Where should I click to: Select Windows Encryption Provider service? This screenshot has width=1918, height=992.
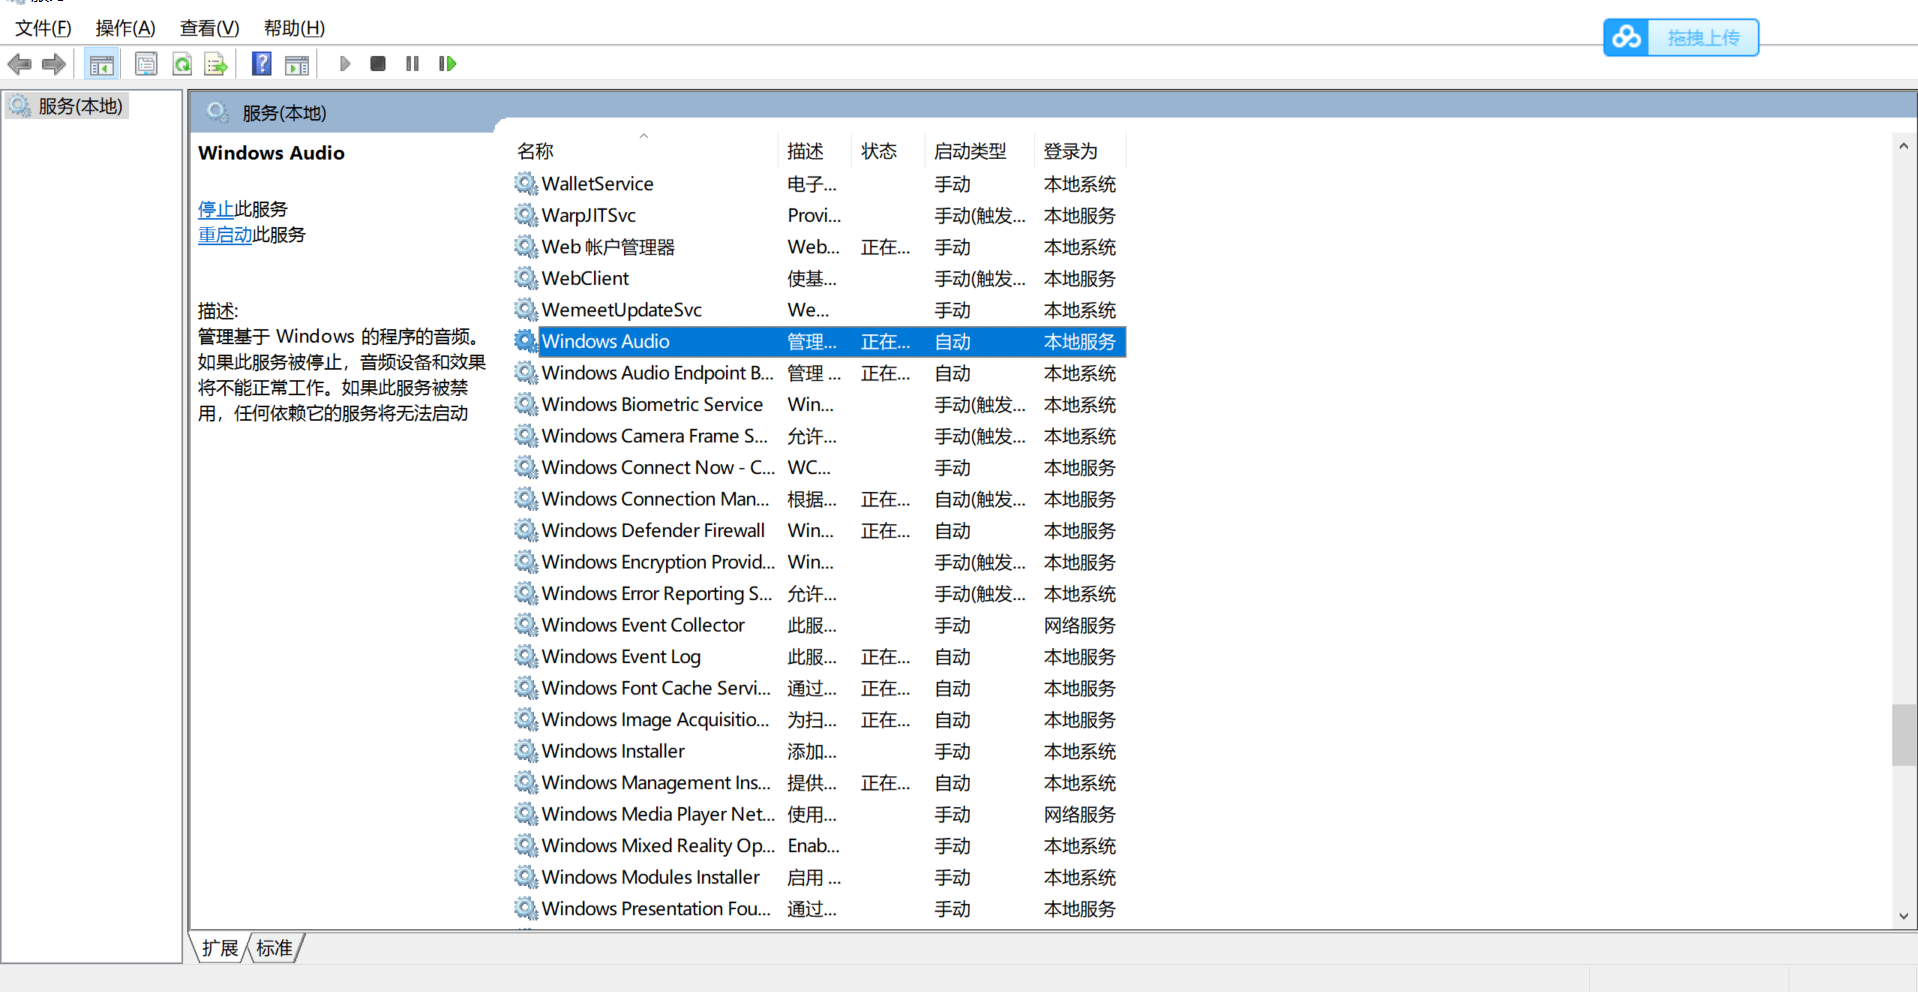[x=819, y=562]
